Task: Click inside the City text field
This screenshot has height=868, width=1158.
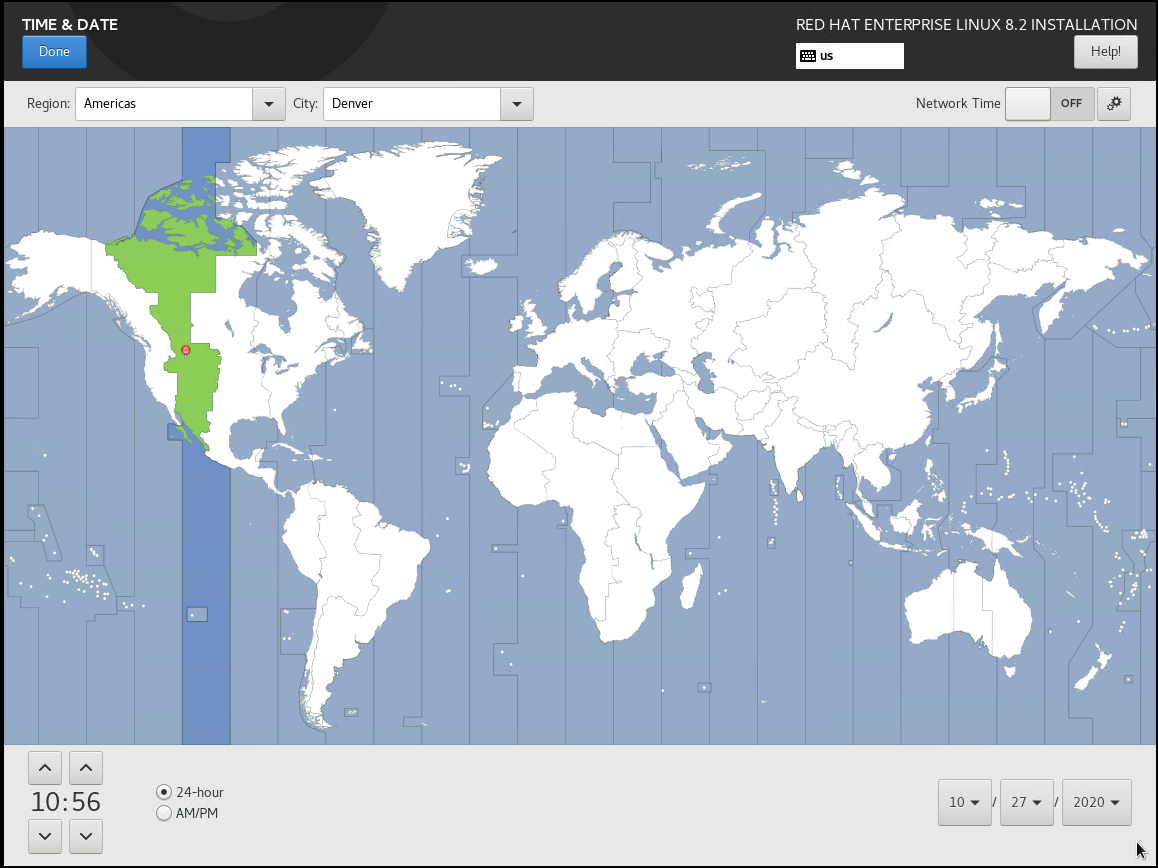Action: point(411,104)
